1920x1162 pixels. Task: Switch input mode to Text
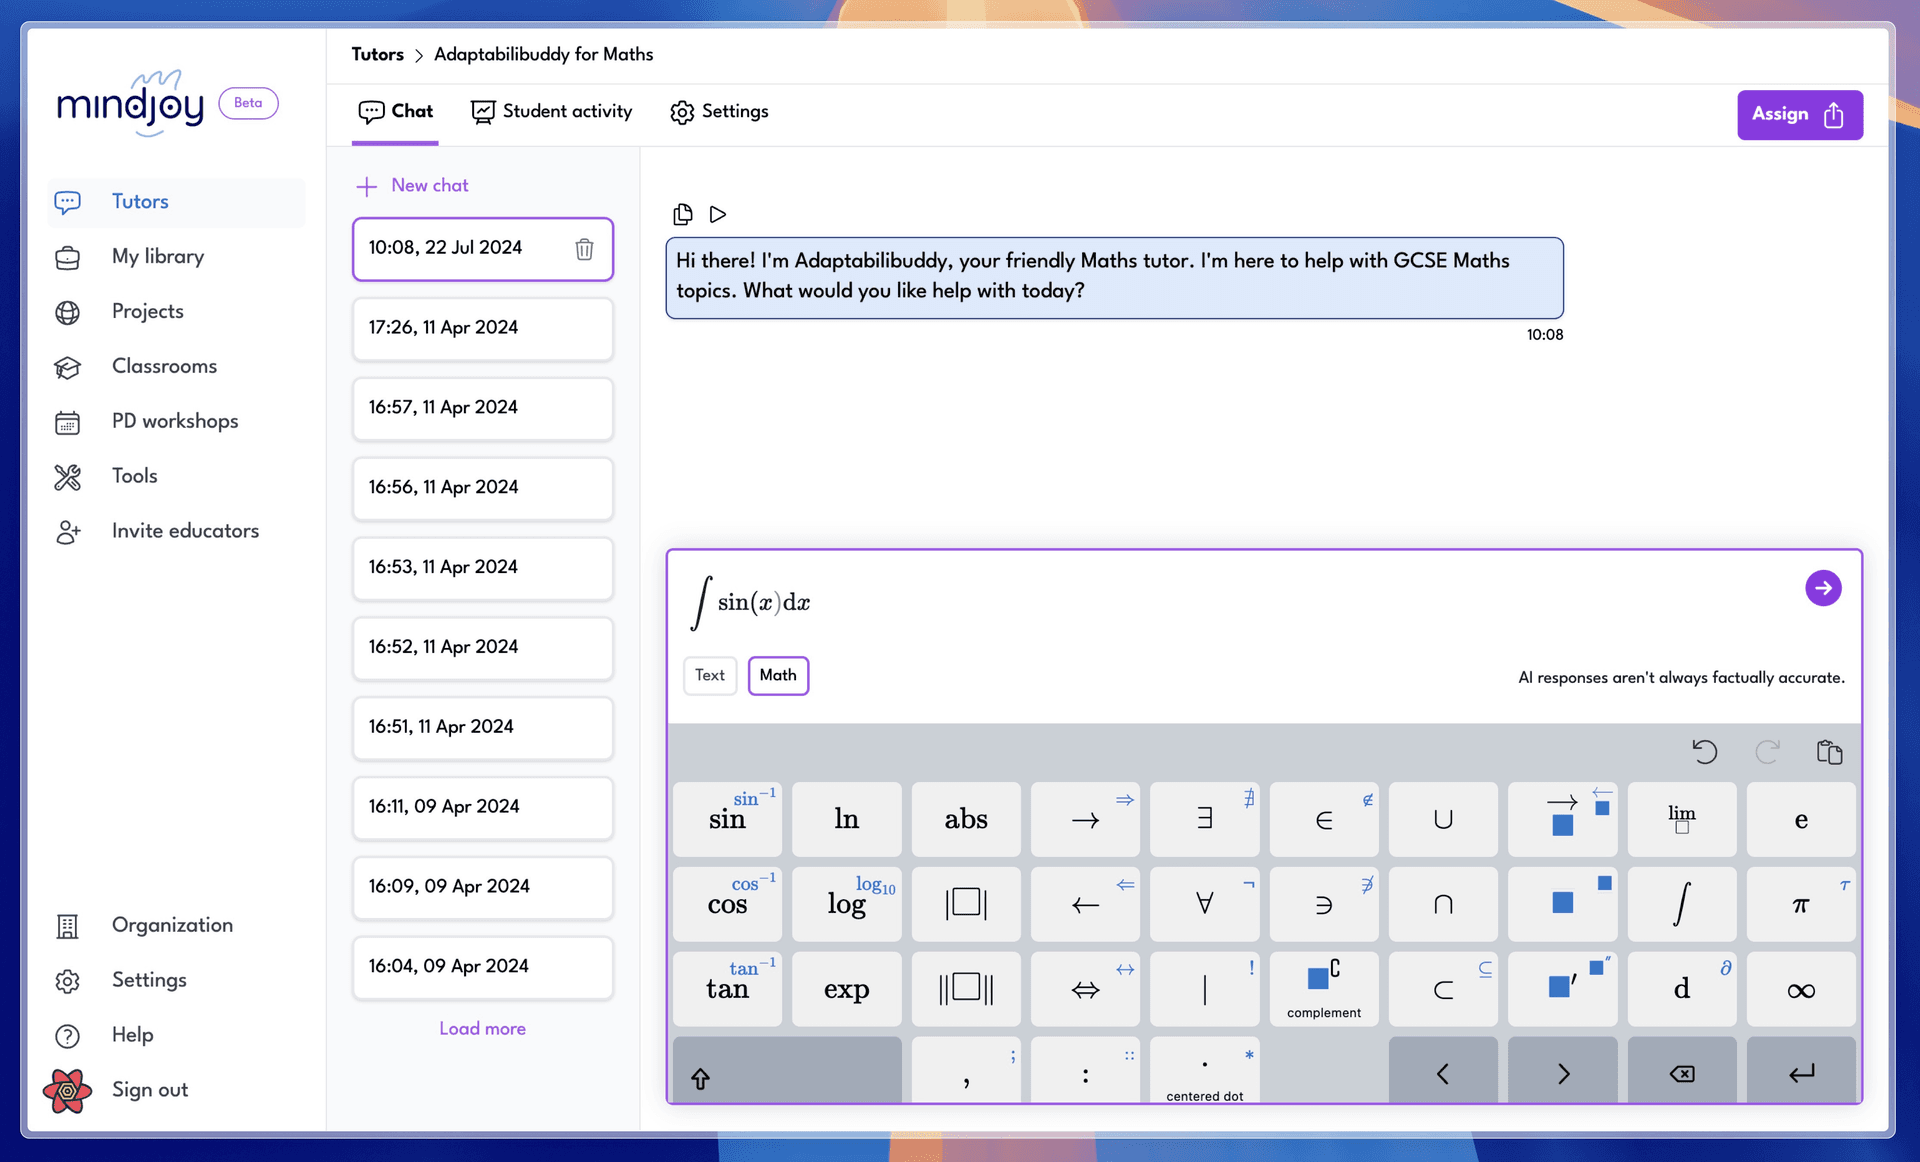pos(710,675)
